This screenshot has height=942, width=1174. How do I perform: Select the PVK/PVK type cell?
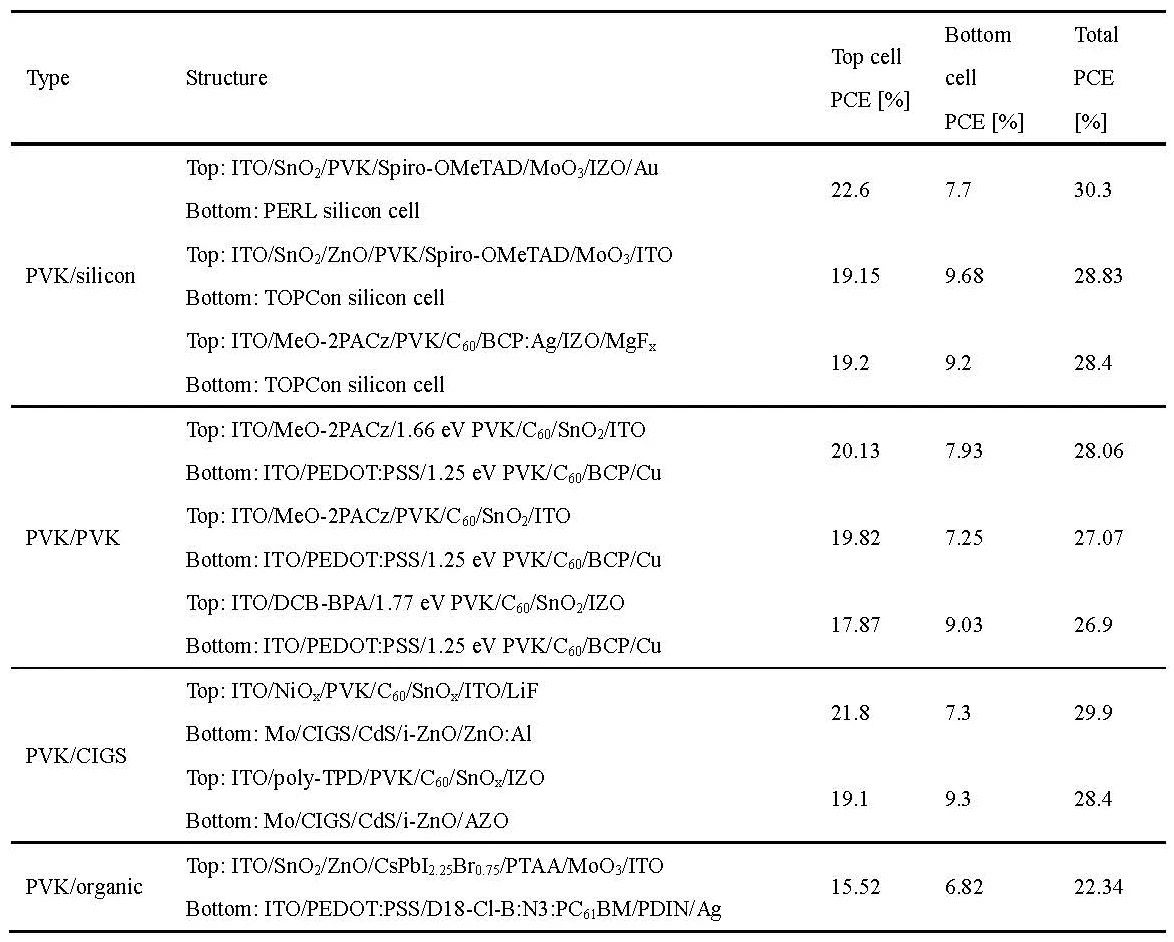(x=72, y=538)
